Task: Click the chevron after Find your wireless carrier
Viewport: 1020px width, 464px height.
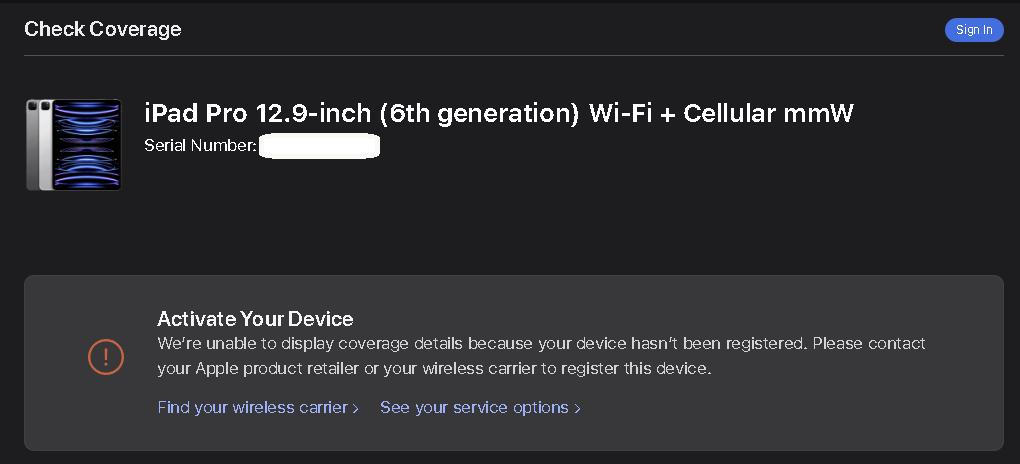Action: click(355, 409)
